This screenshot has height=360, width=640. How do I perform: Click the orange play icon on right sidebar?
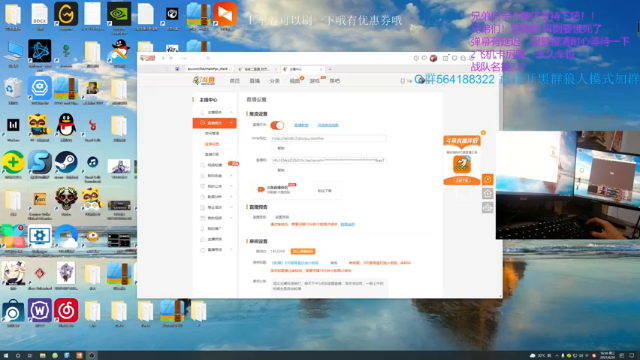487,180
